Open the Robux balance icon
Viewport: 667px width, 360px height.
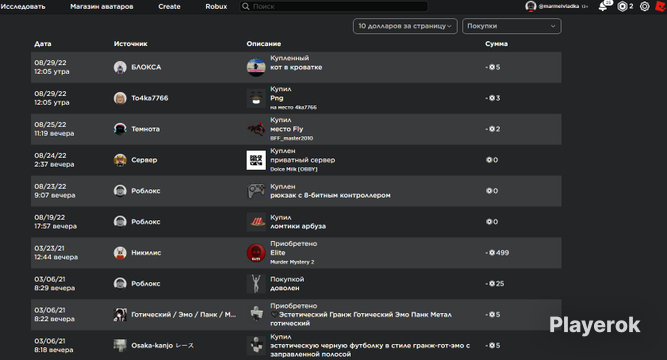pos(622,6)
